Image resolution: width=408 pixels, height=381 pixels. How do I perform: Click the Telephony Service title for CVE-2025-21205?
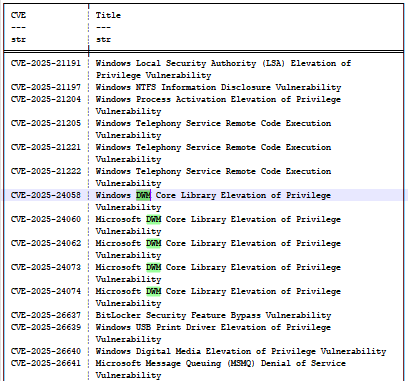point(213,129)
